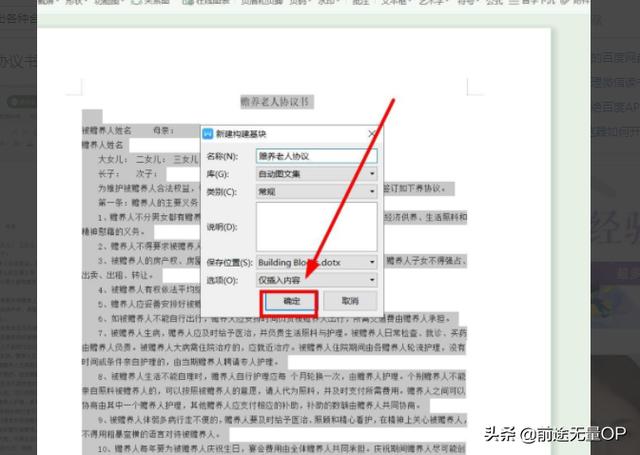The width and height of the screenshot is (640, 455).
Task: Click the 名称 field containing 赡养老人协议
Action: point(316,156)
